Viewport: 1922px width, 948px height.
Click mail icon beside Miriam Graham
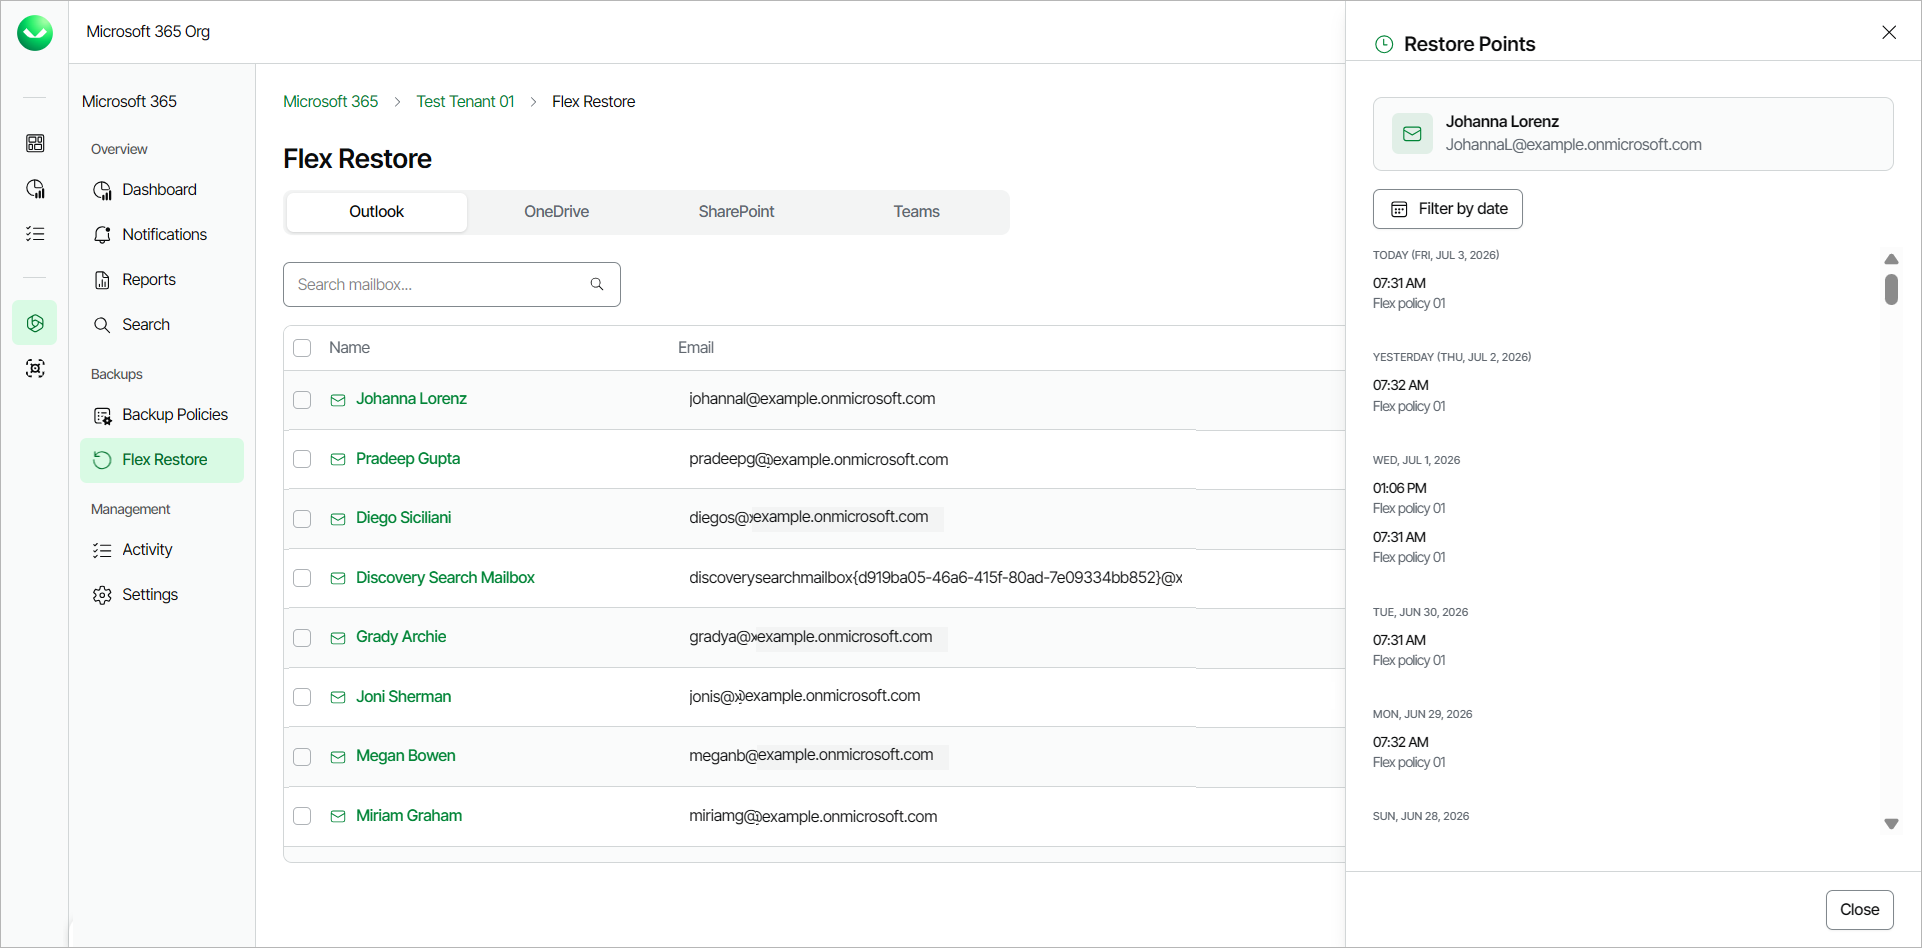(x=338, y=816)
